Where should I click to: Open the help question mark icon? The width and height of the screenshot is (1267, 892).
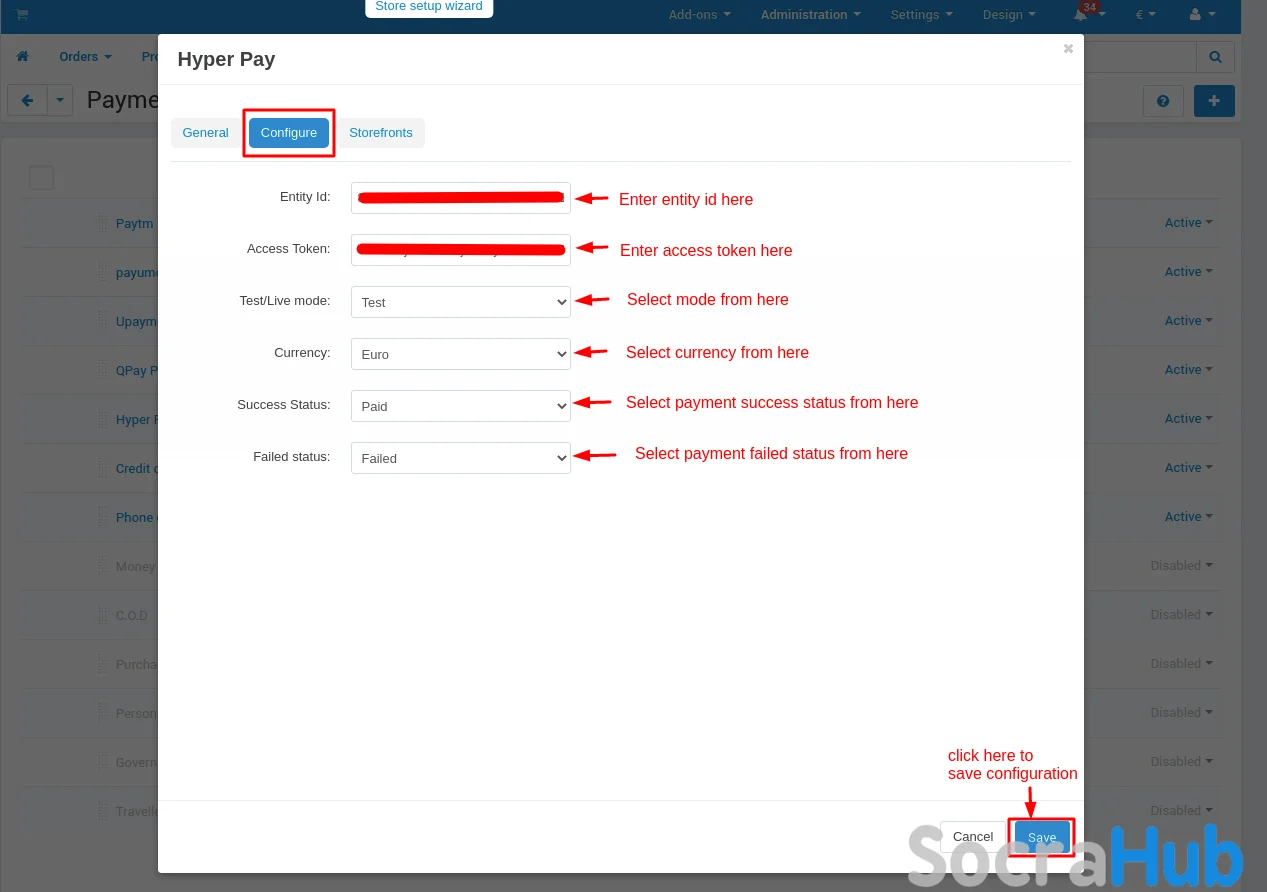pos(1163,101)
